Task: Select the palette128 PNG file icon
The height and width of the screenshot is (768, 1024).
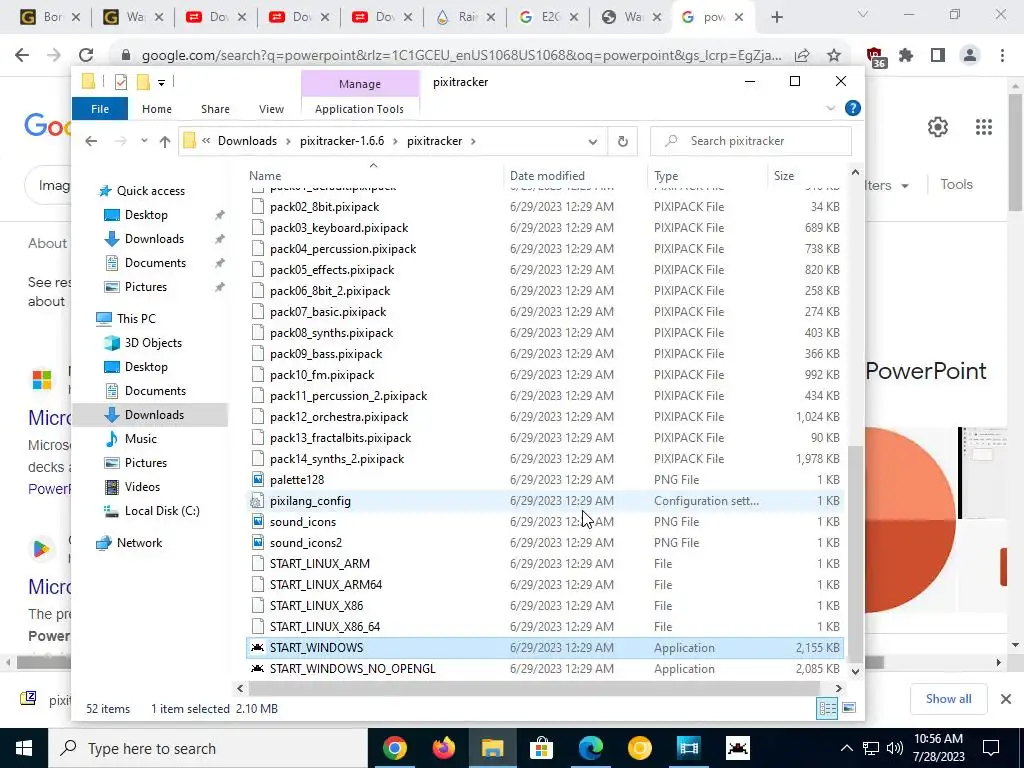Action: [258, 480]
